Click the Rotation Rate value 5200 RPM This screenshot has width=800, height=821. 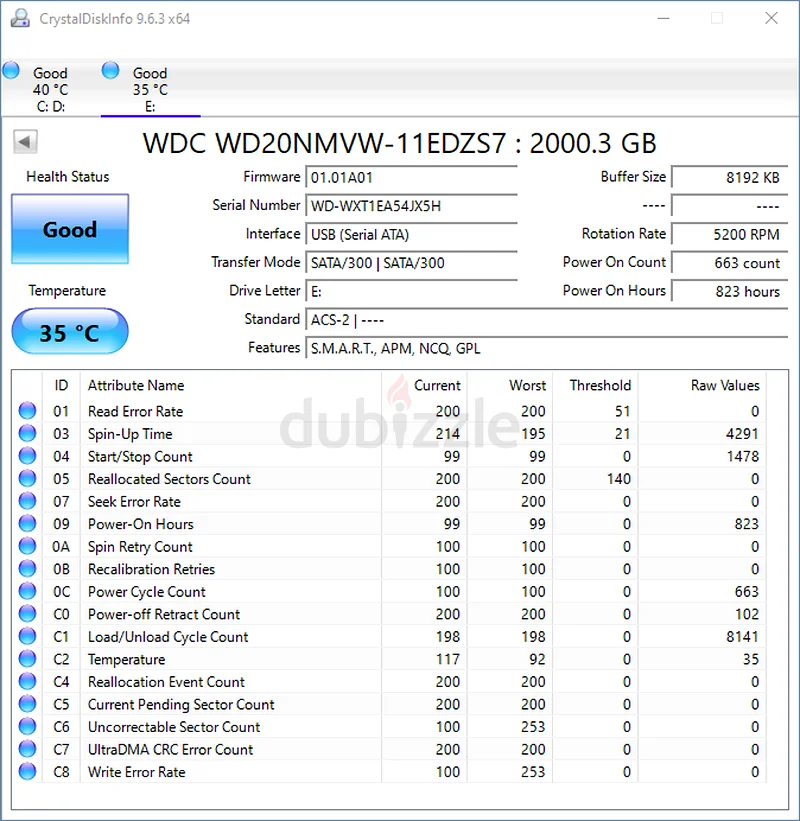tap(730, 234)
